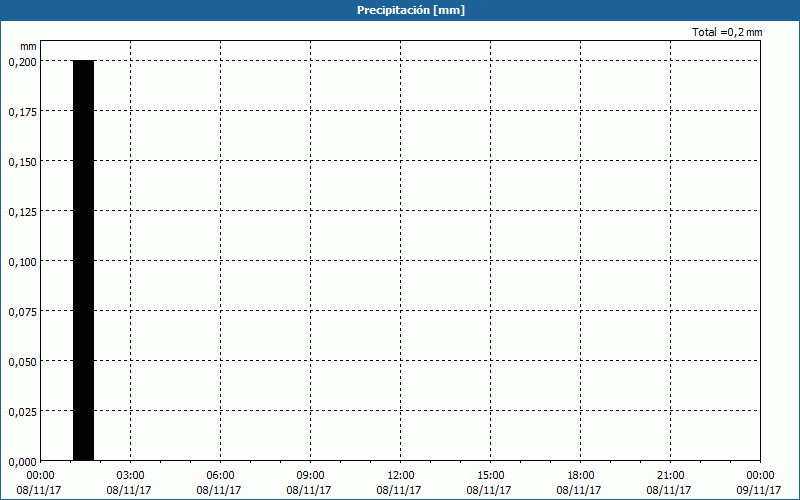Click the 0,000 y-axis value
The height and width of the screenshot is (500, 800).
point(22,462)
